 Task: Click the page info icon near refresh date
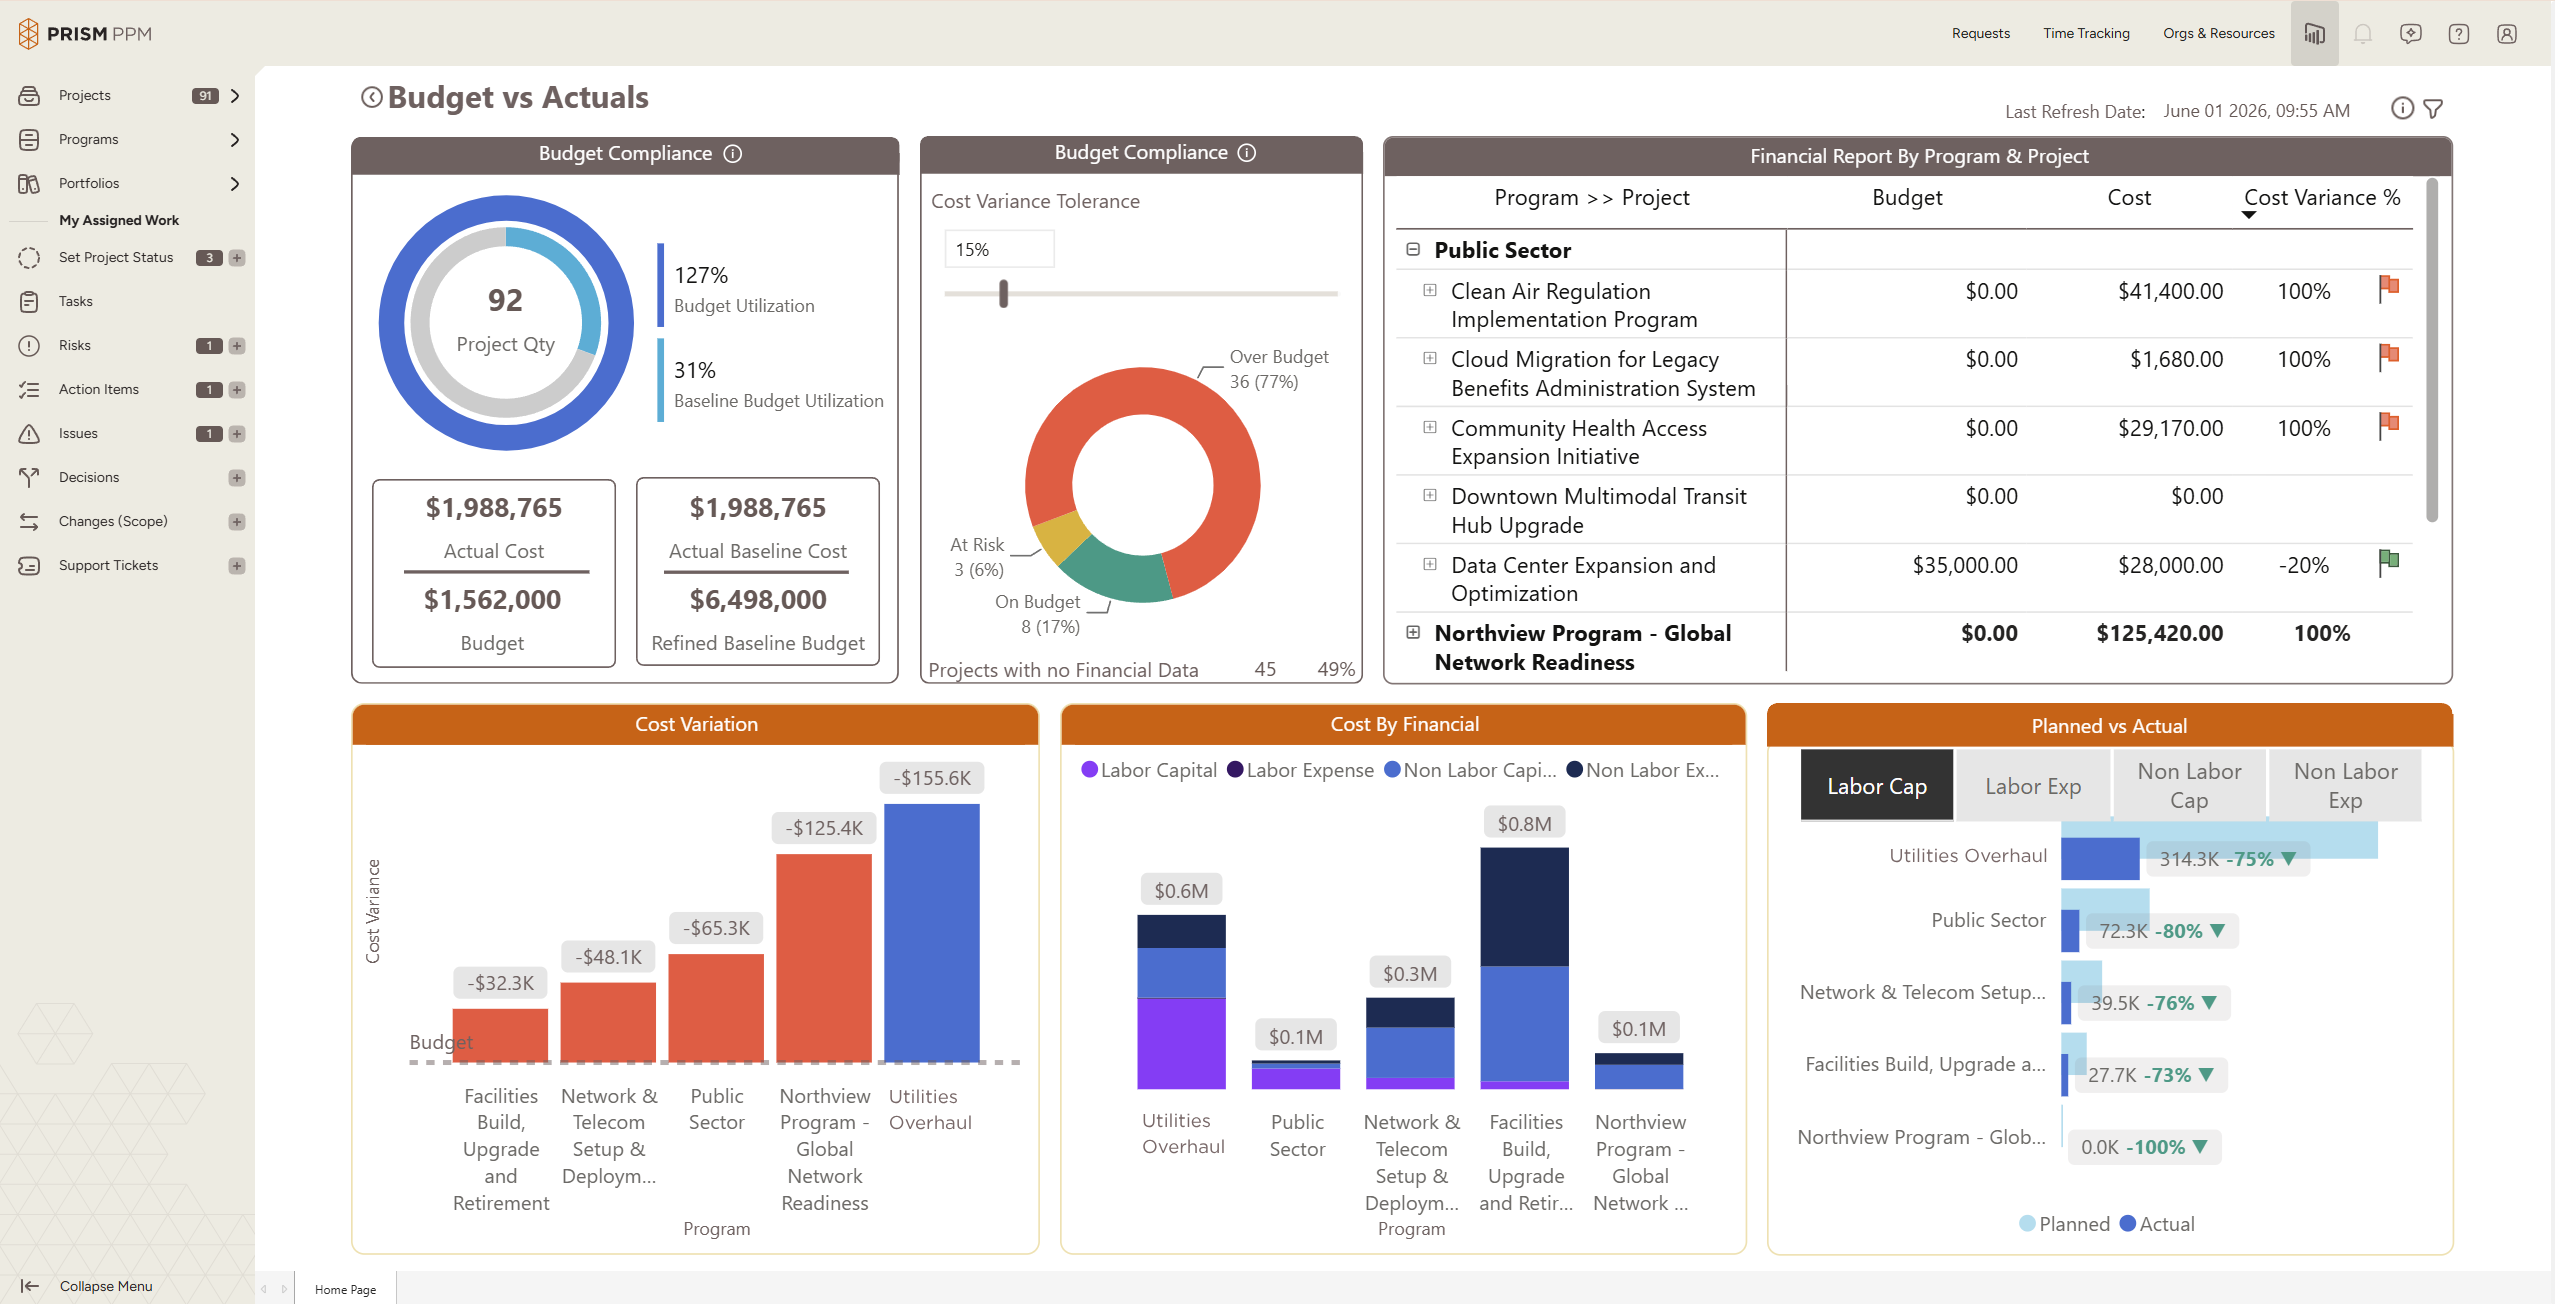coord(2402,108)
